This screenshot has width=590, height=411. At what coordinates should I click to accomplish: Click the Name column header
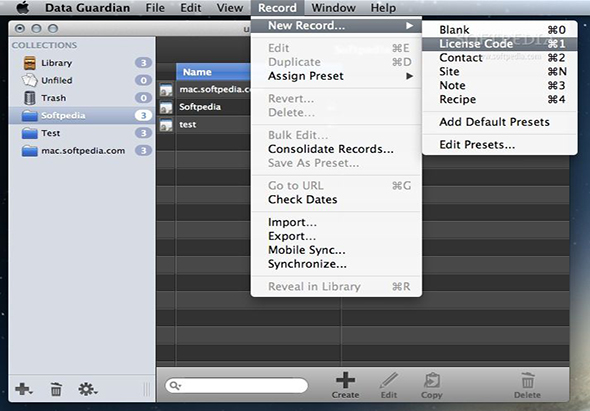(x=213, y=72)
